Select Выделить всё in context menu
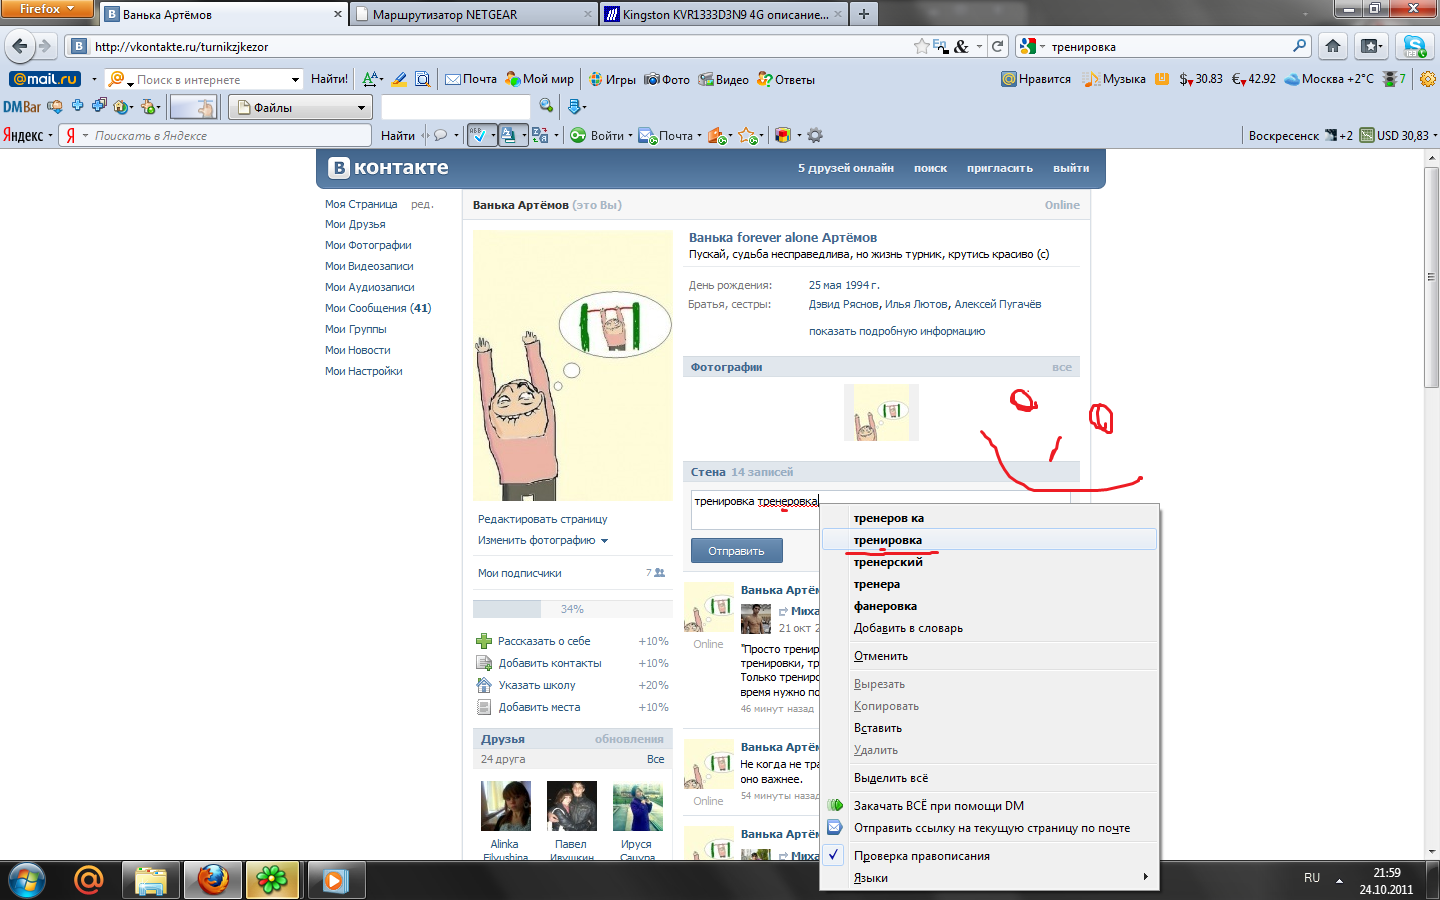Image resolution: width=1440 pixels, height=900 pixels. [989, 778]
